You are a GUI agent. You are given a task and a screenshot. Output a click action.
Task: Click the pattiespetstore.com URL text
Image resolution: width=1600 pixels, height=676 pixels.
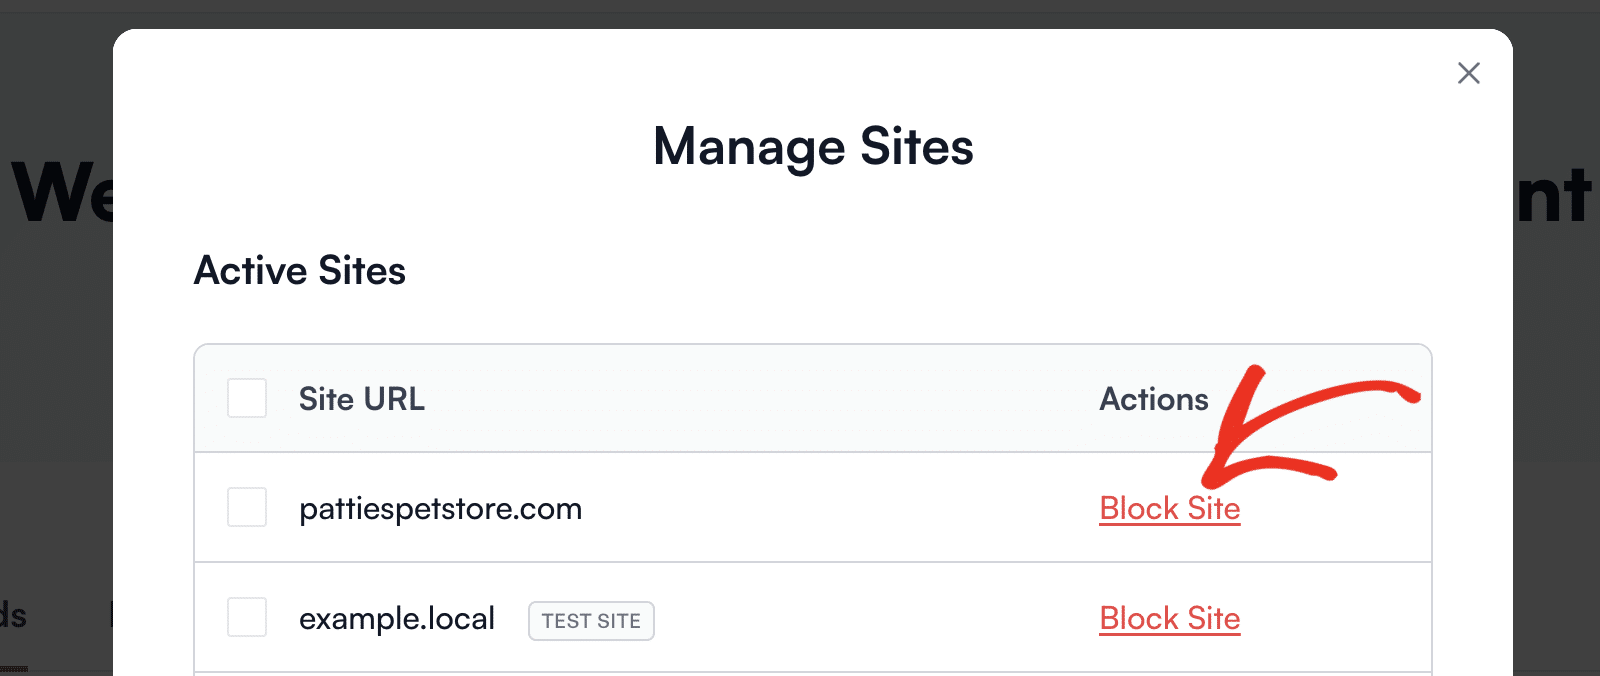tap(440, 509)
